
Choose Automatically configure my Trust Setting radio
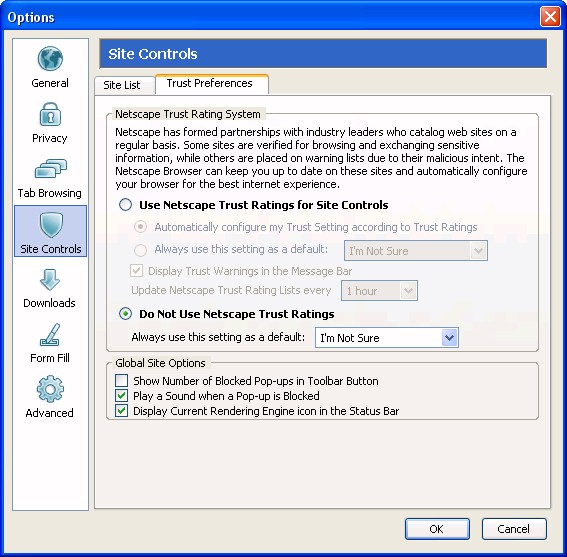coord(140,227)
